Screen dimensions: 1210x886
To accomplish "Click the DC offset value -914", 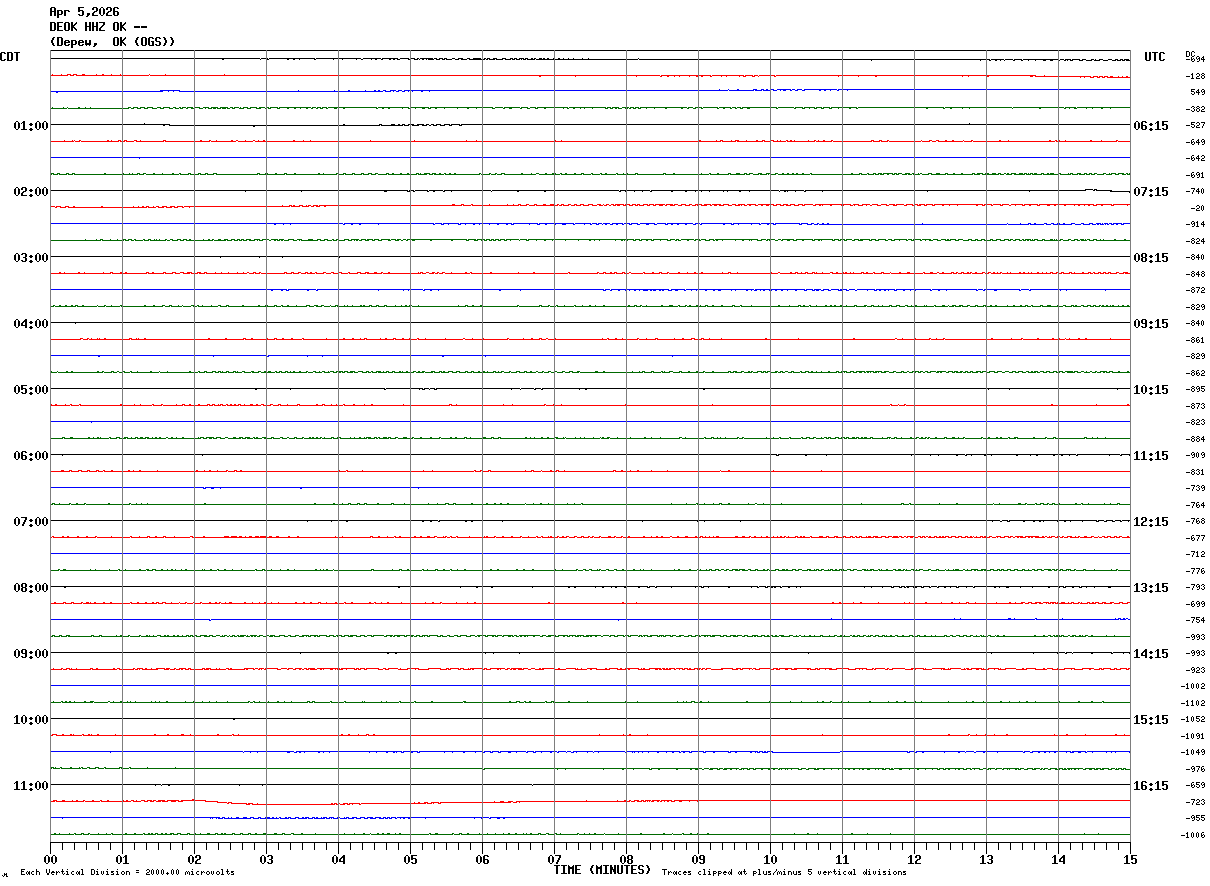I will (x=1195, y=225).
